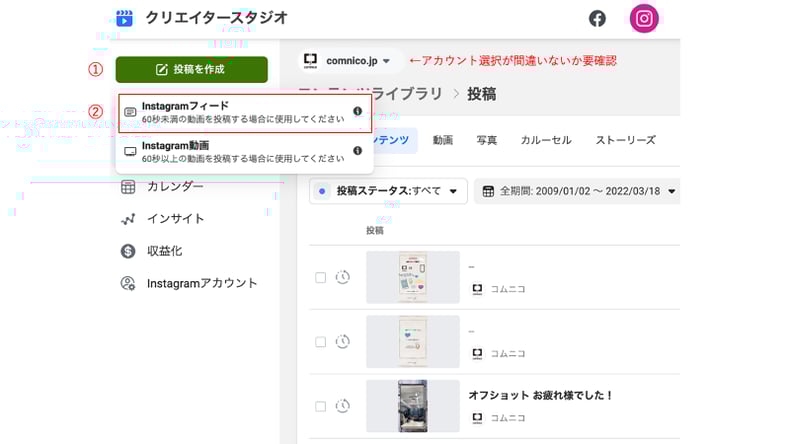790x444 pixels.
Task: Switch to the カルーセル tab
Action: point(546,140)
